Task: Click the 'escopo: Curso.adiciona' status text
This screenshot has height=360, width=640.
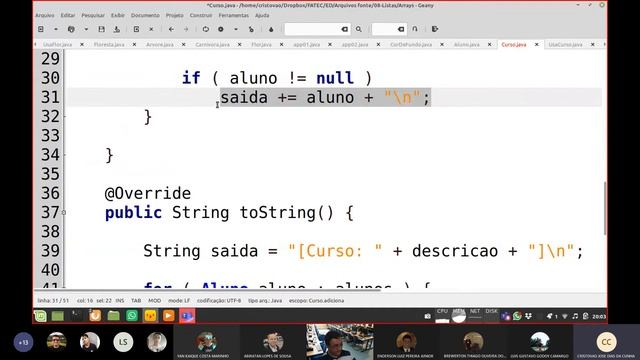Action: 316,301
